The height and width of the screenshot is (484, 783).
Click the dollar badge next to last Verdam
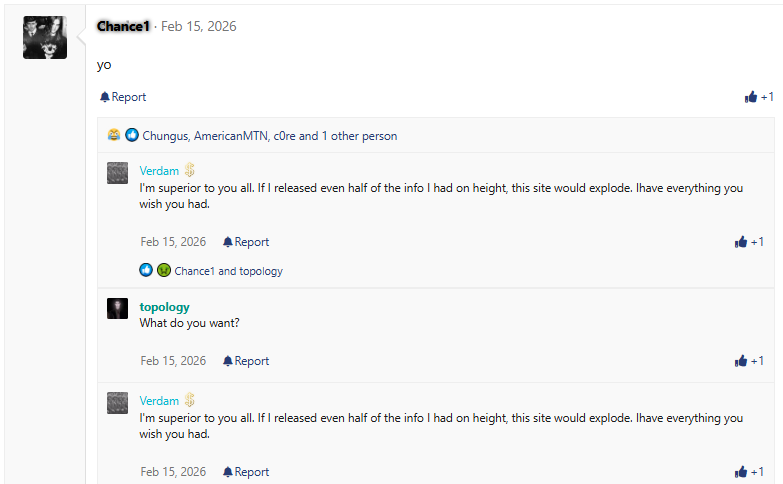point(189,400)
